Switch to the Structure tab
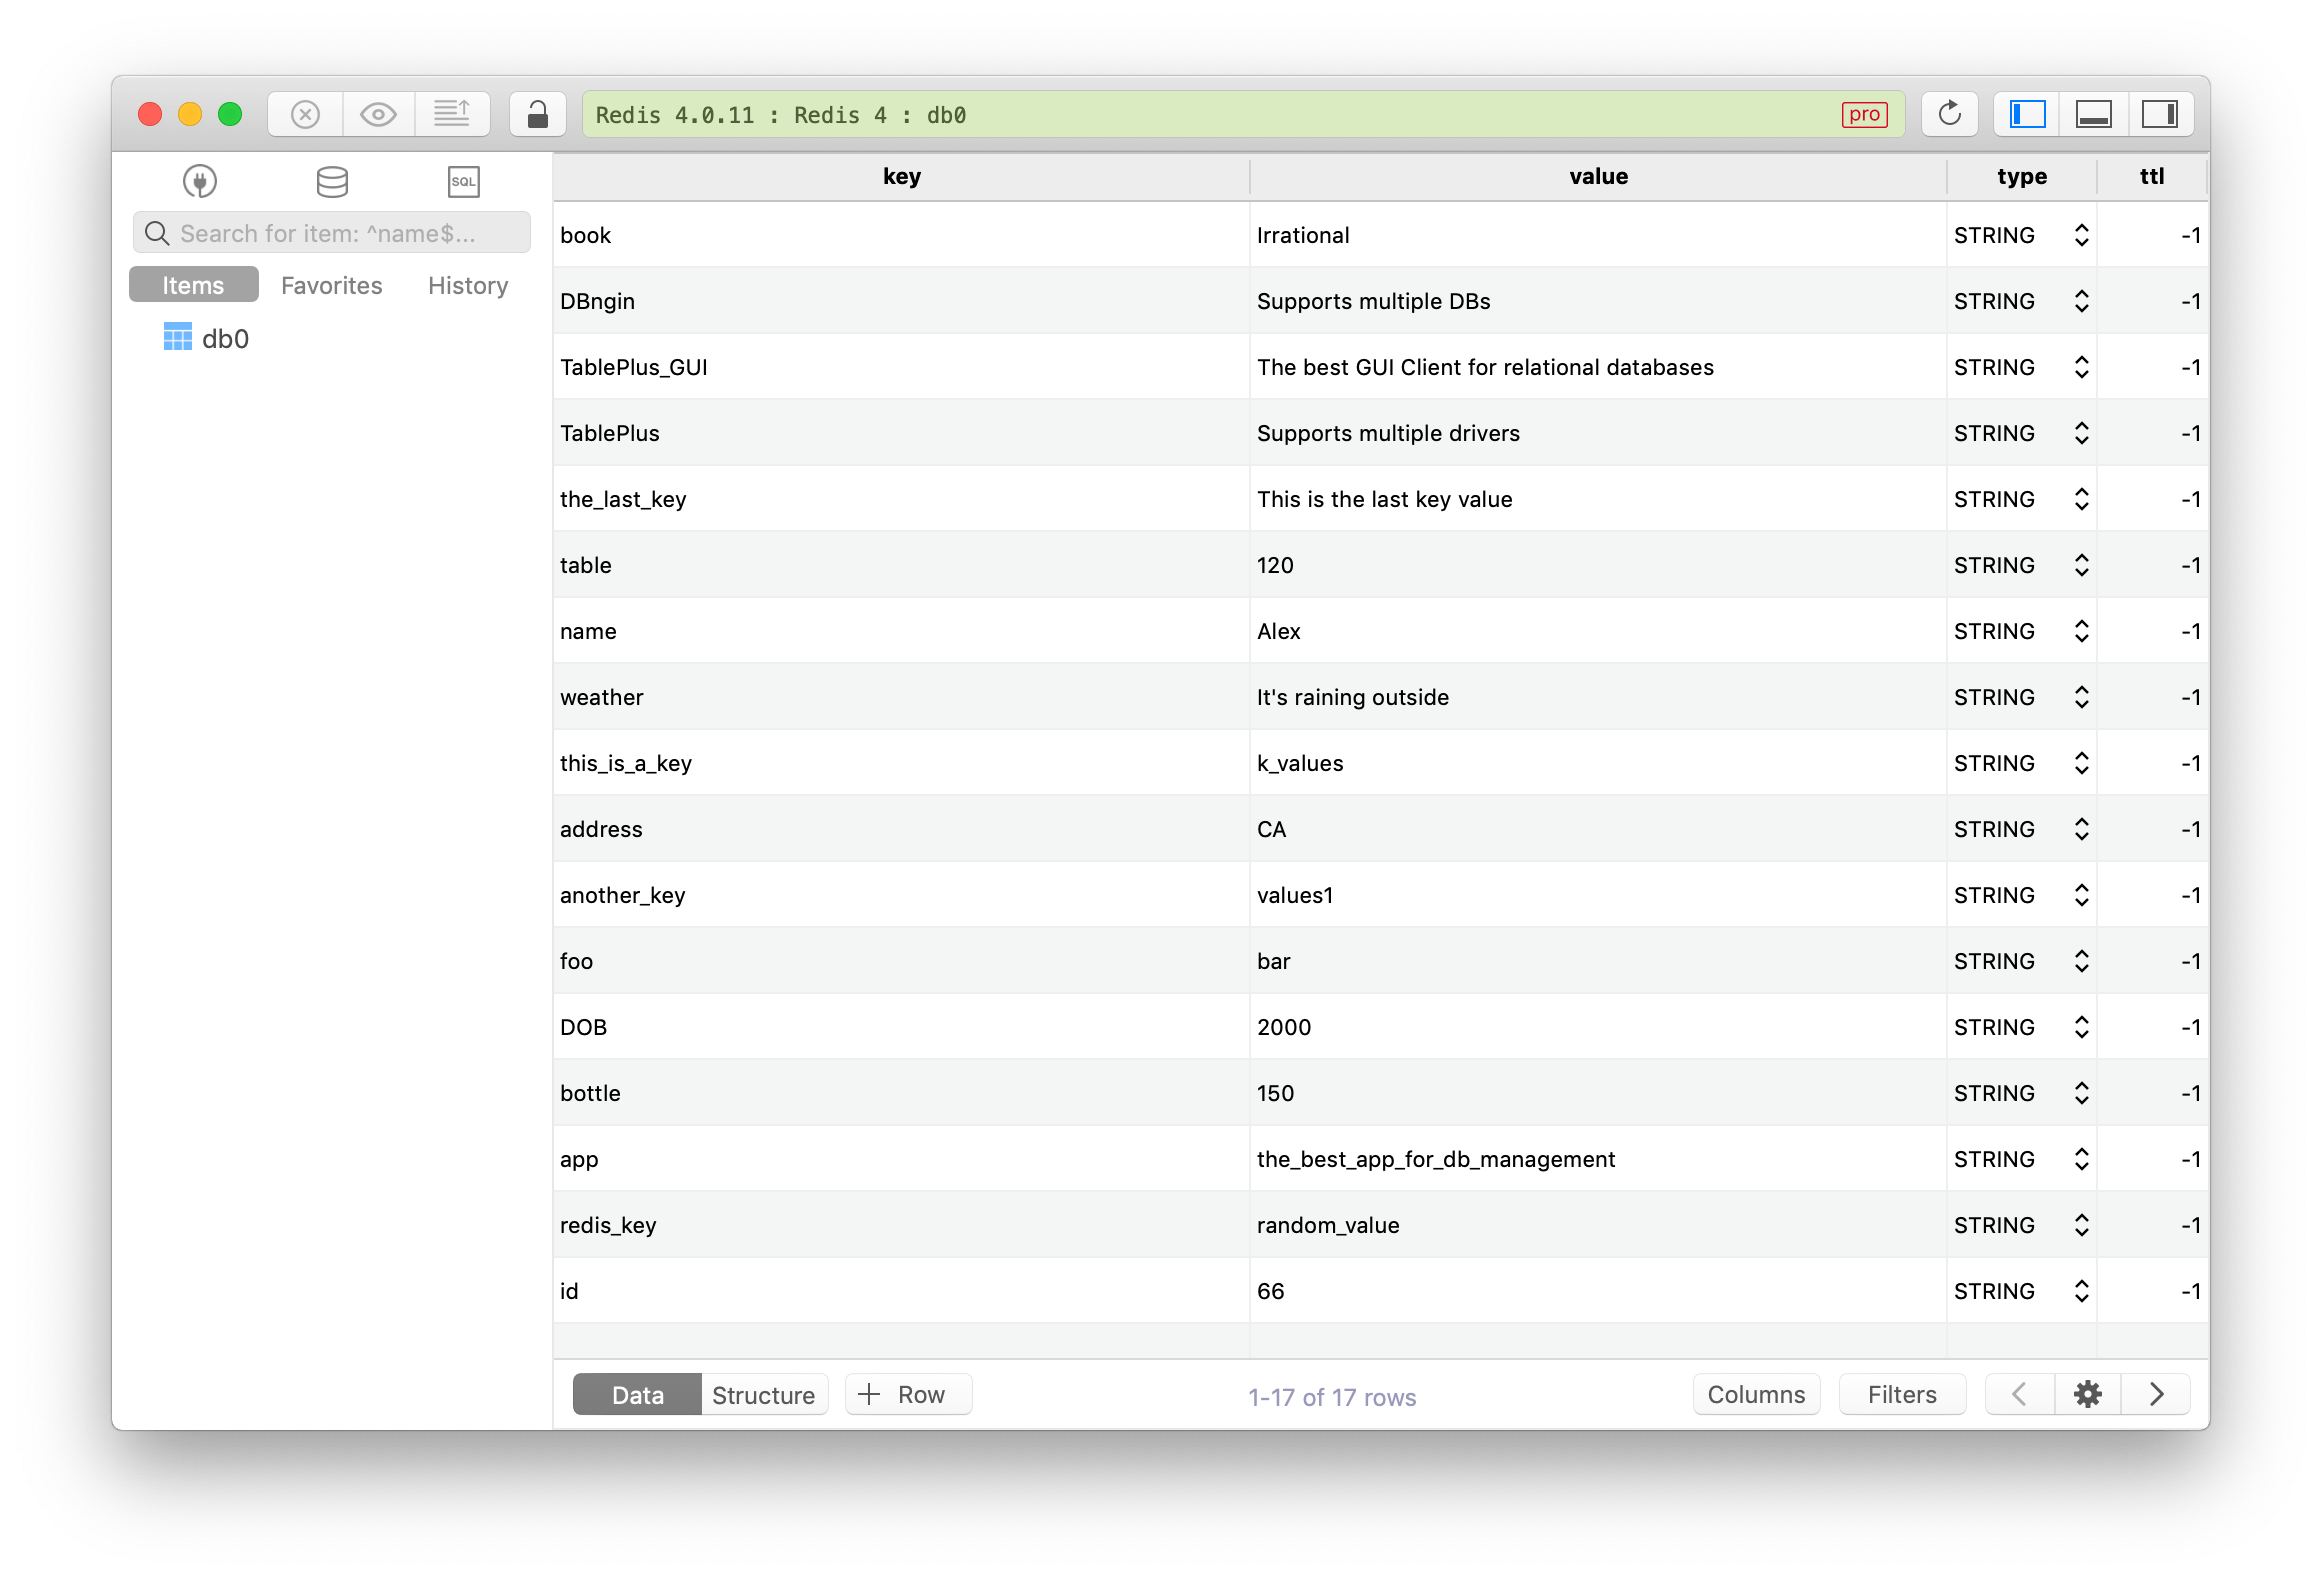This screenshot has height=1578, width=2322. (x=763, y=1393)
